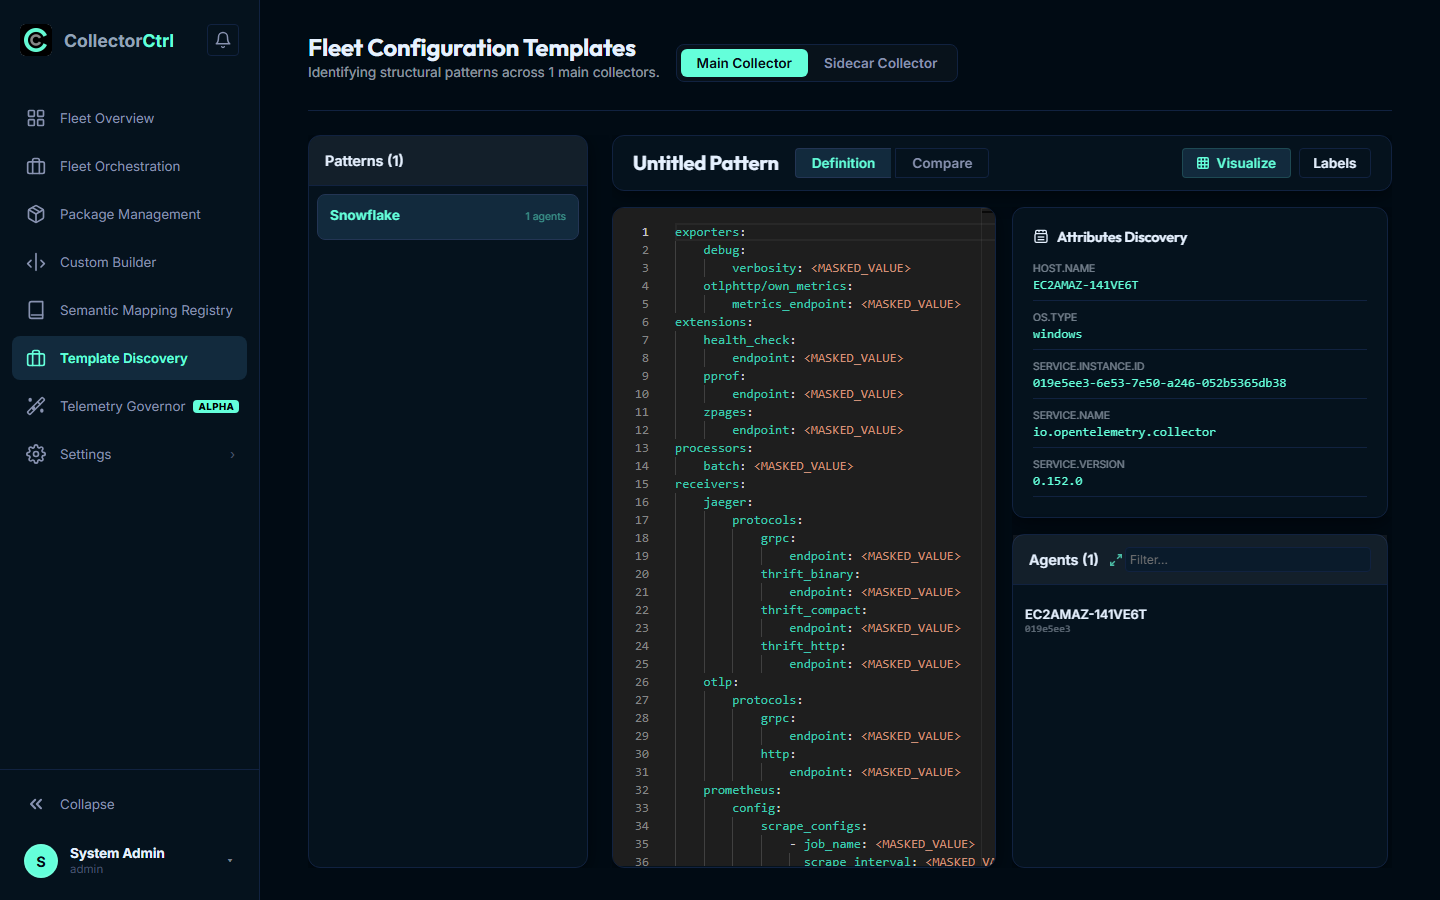Click the otlphttp/own_metrics: line
The height and width of the screenshot is (900, 1440).
[x=778, y=286]
